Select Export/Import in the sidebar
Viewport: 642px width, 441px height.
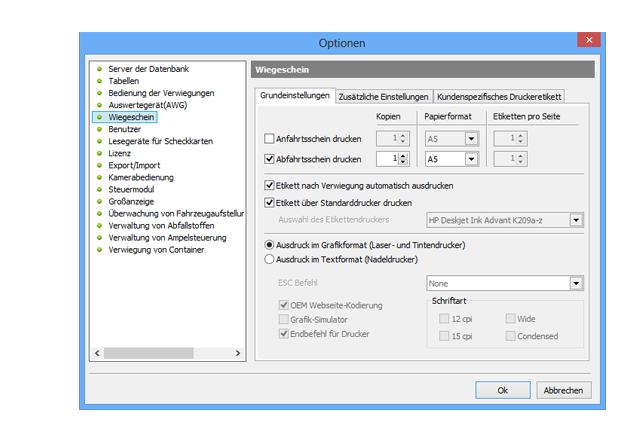pyautogui.click(x=134, y=165)
